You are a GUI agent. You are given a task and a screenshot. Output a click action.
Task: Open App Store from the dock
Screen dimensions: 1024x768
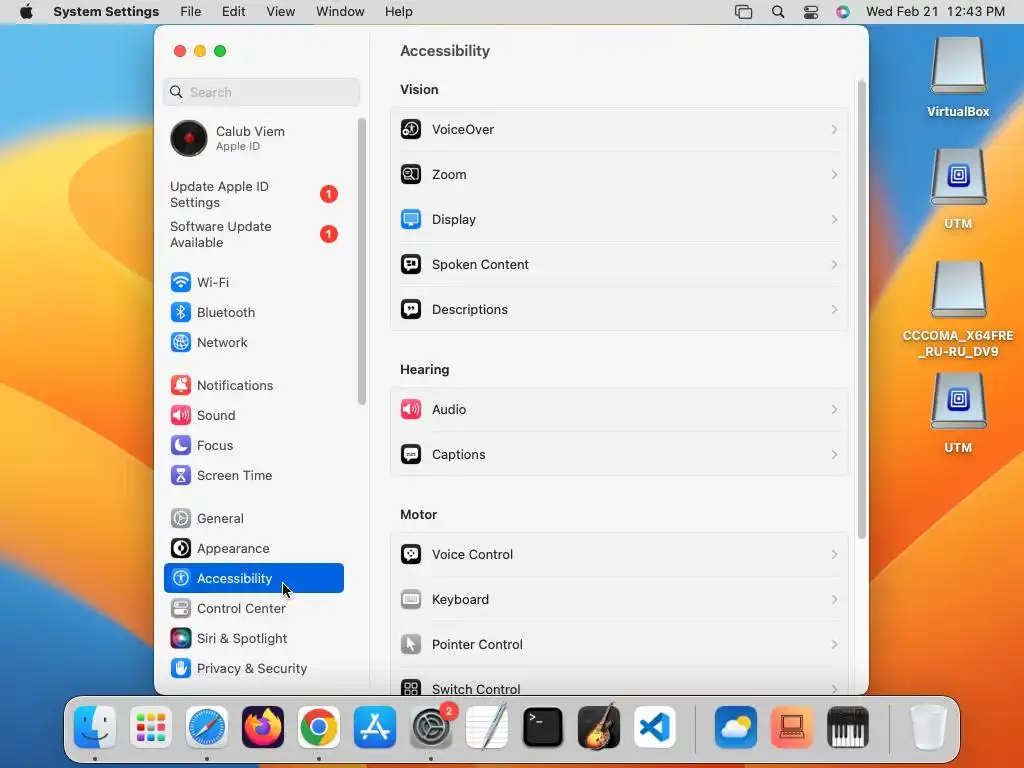pyautogui.click(x=375, y=727)
